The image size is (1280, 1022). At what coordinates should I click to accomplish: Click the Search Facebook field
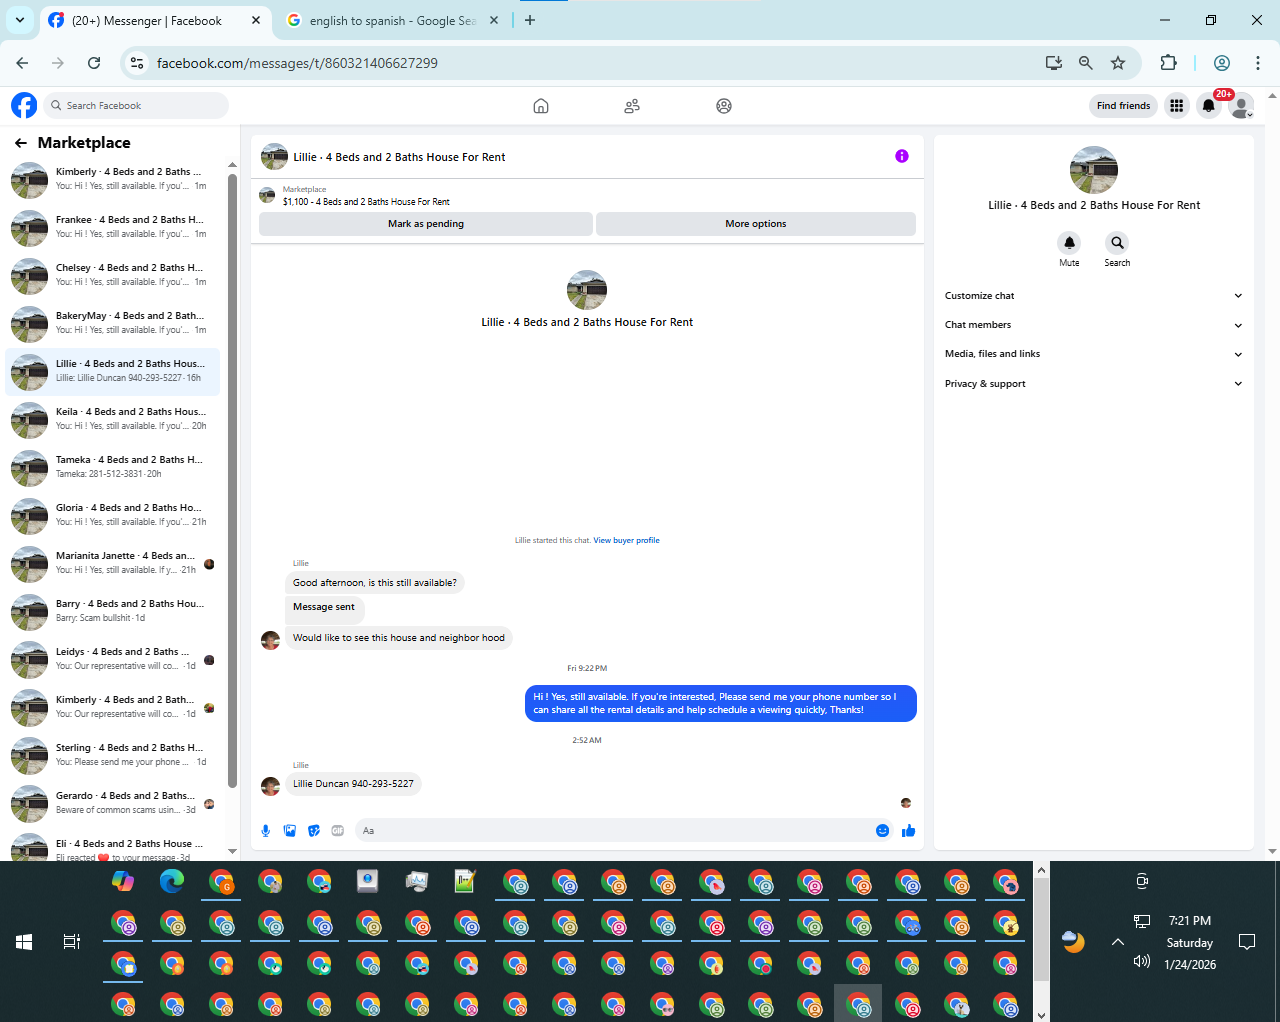(x=137, y=105)
